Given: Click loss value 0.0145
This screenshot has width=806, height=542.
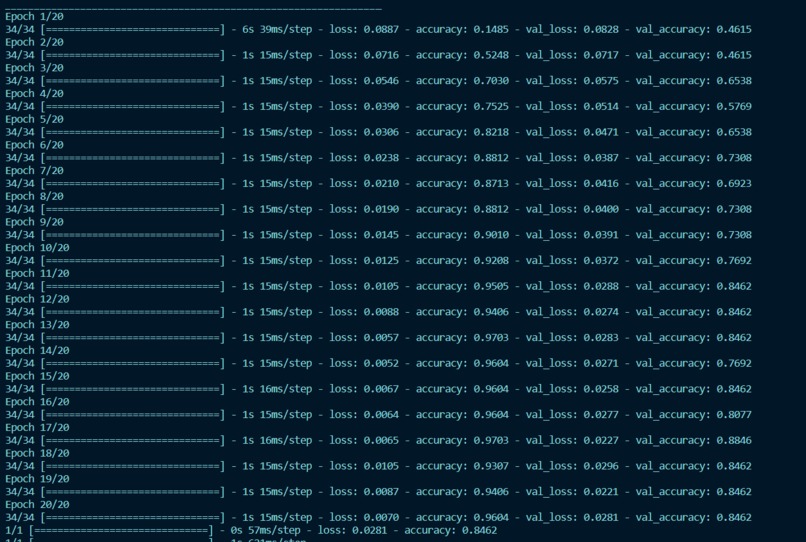Looking at the screenshot, I should coord(381,235).
